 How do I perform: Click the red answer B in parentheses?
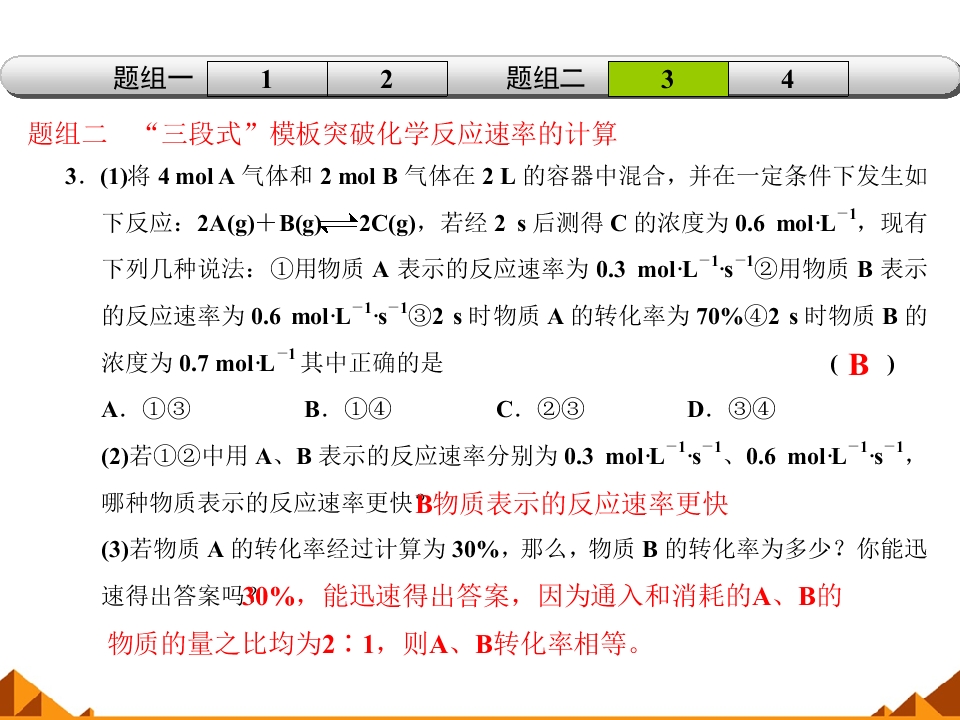858,365
